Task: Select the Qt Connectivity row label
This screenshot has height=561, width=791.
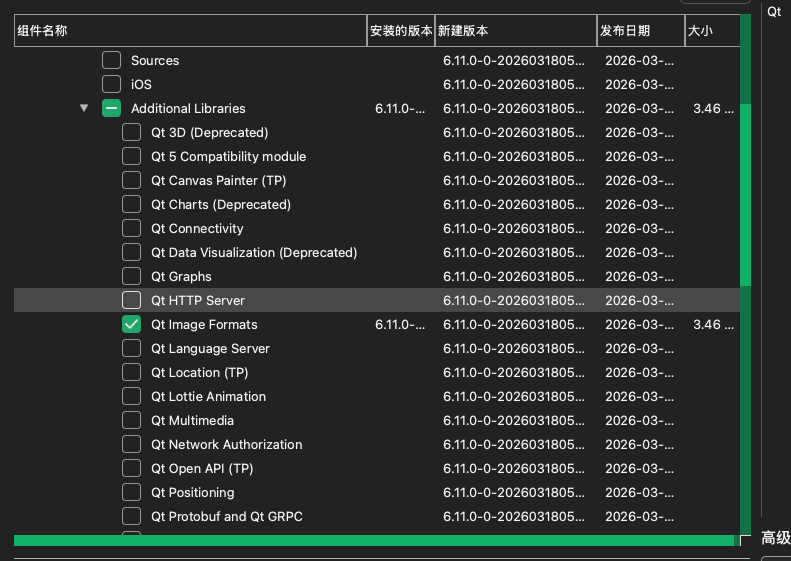Action: click(197, 229)
